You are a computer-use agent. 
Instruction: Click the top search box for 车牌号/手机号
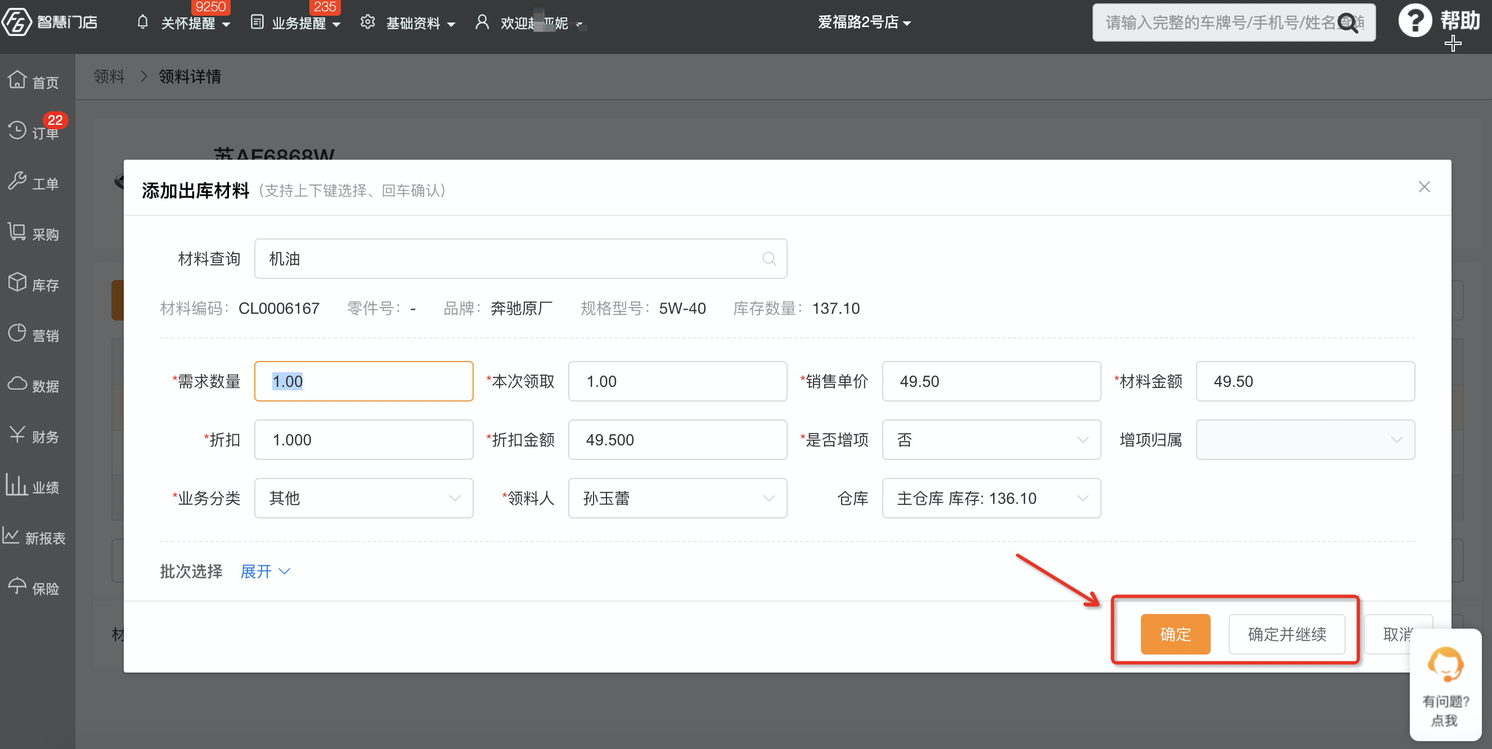pyautogui.click(x=1234, y=22)
